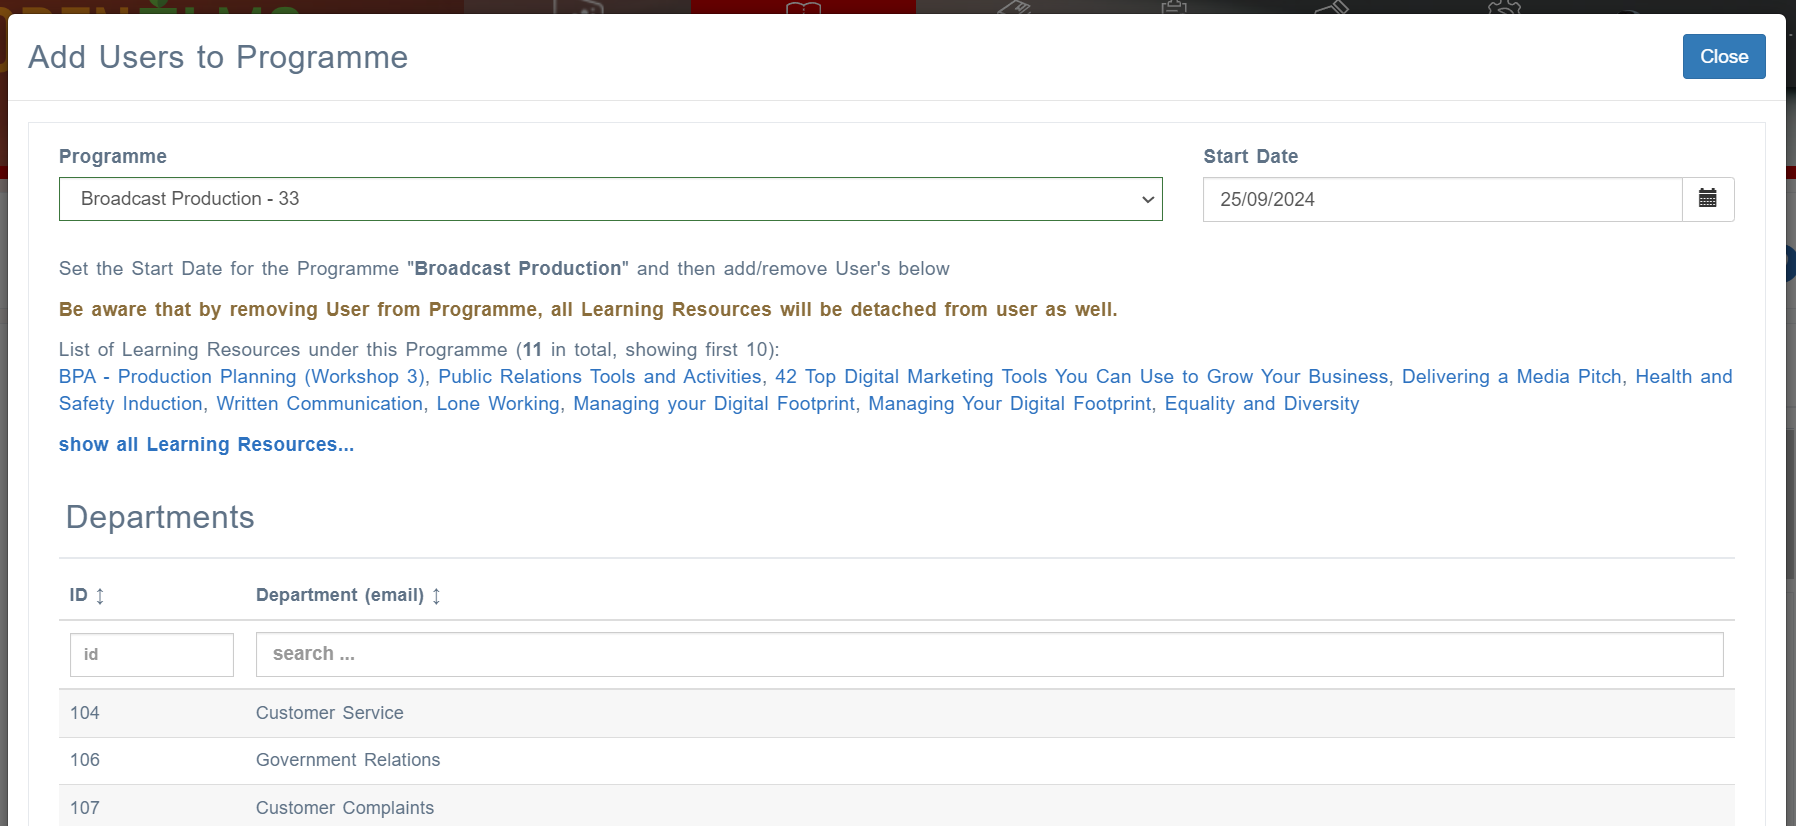Screen dimensions: 1796x826
Task: Focus the department id filter box
Action: pos(152,654)
